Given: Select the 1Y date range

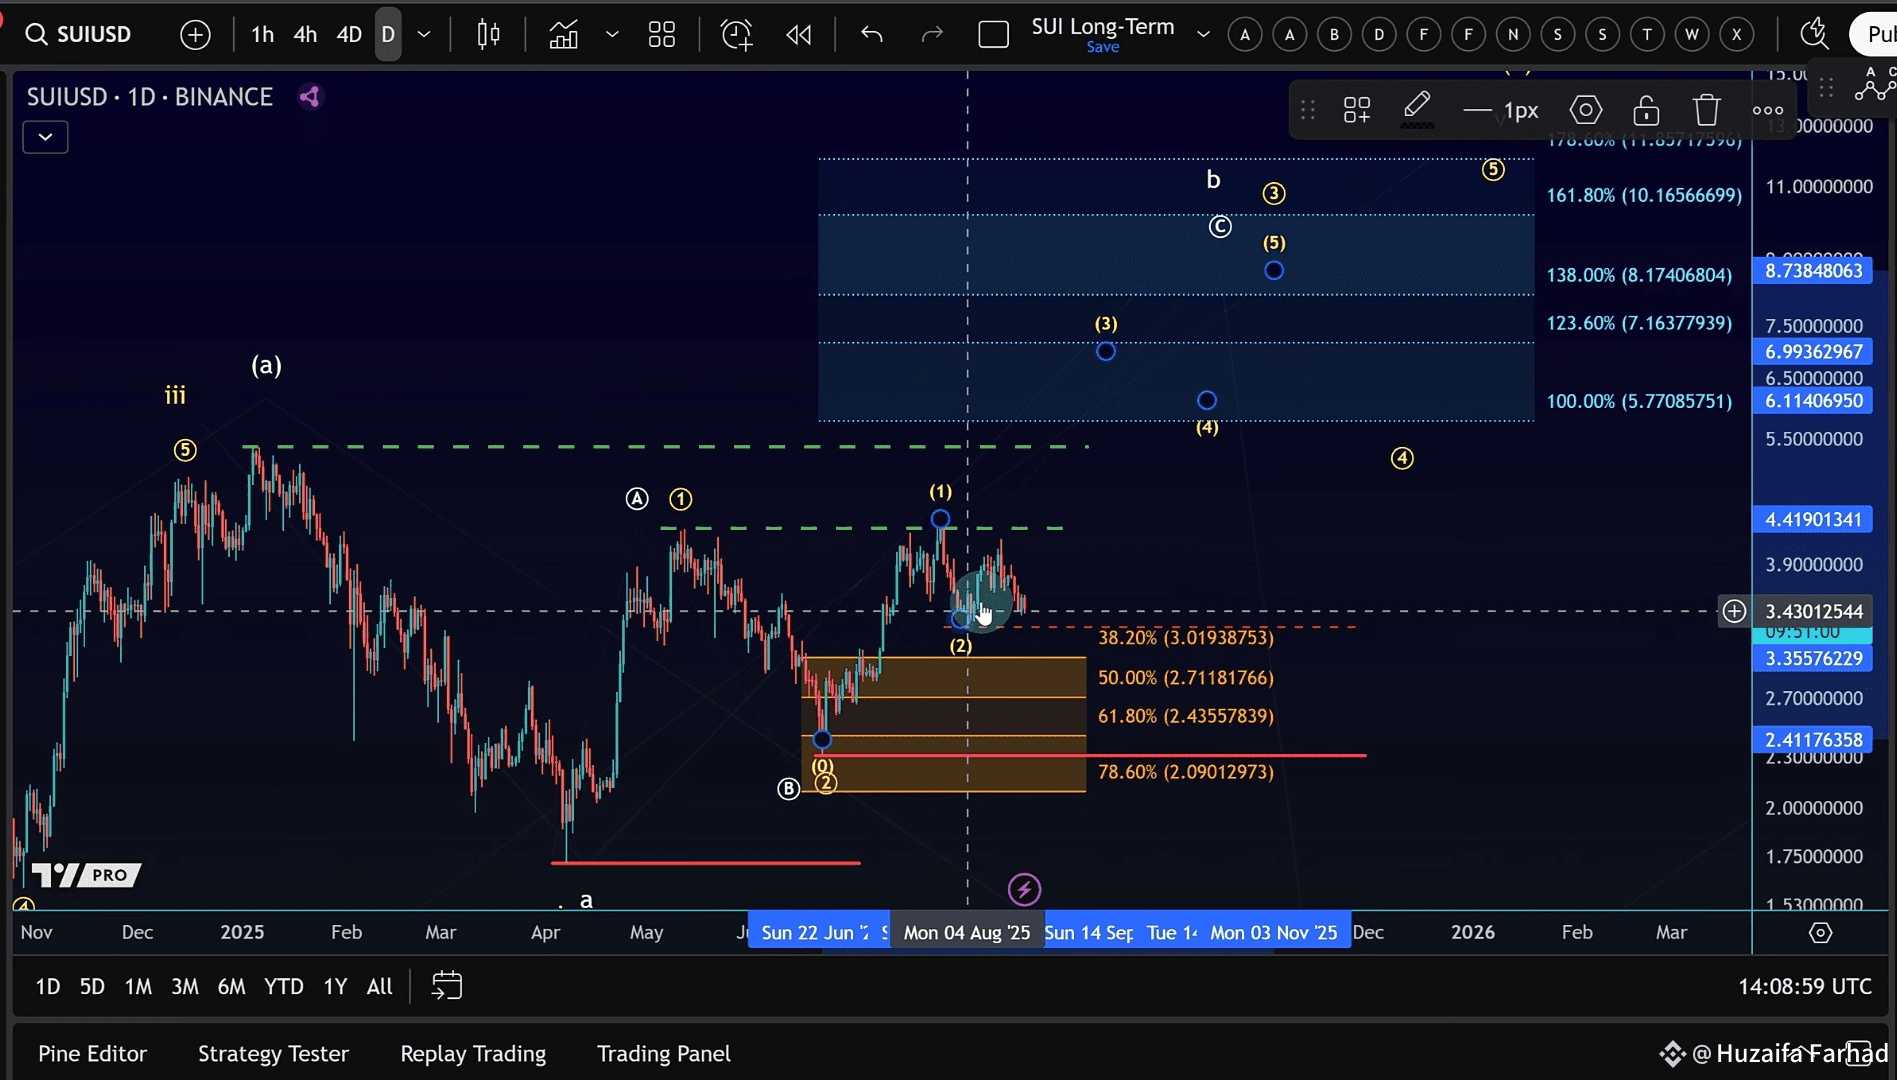Looking at the screenshot, I should click(x=335, y=987).
